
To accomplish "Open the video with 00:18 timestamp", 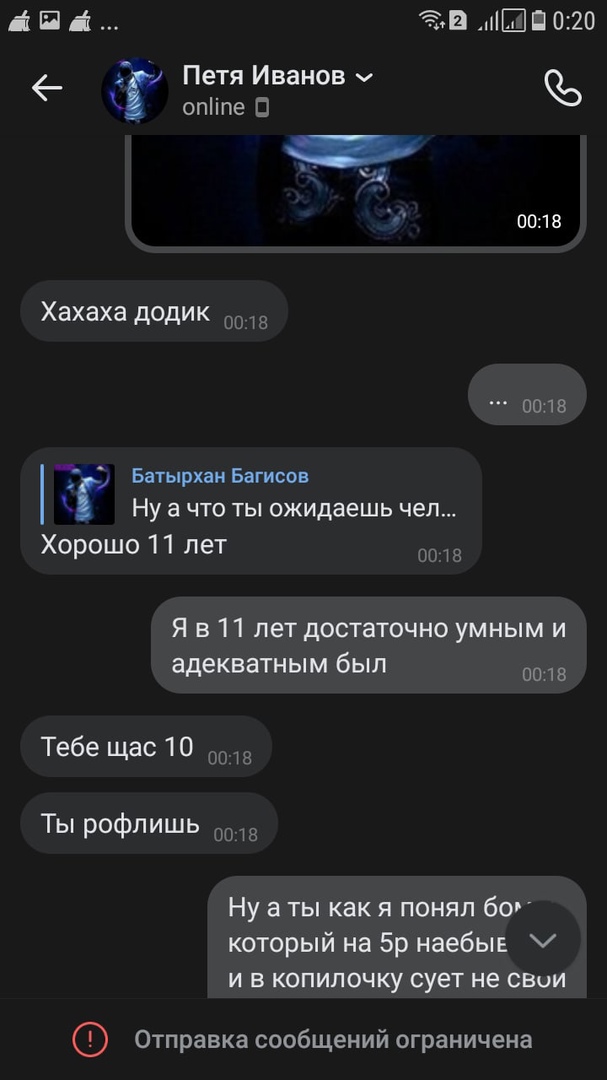I will tap(356, 191).
